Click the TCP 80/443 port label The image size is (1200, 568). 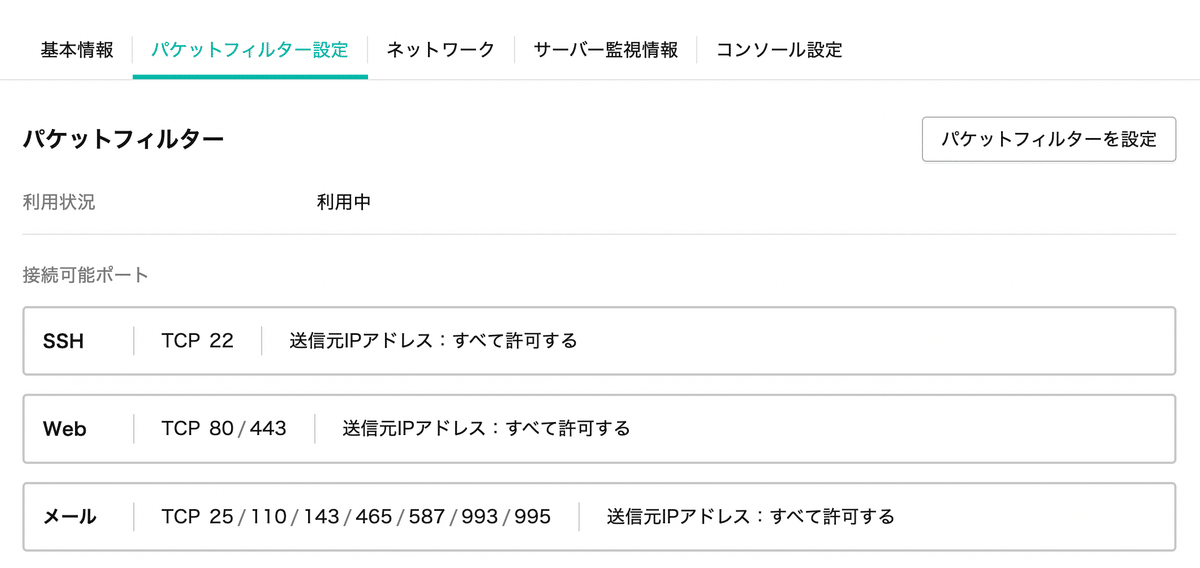pos(224,429)
